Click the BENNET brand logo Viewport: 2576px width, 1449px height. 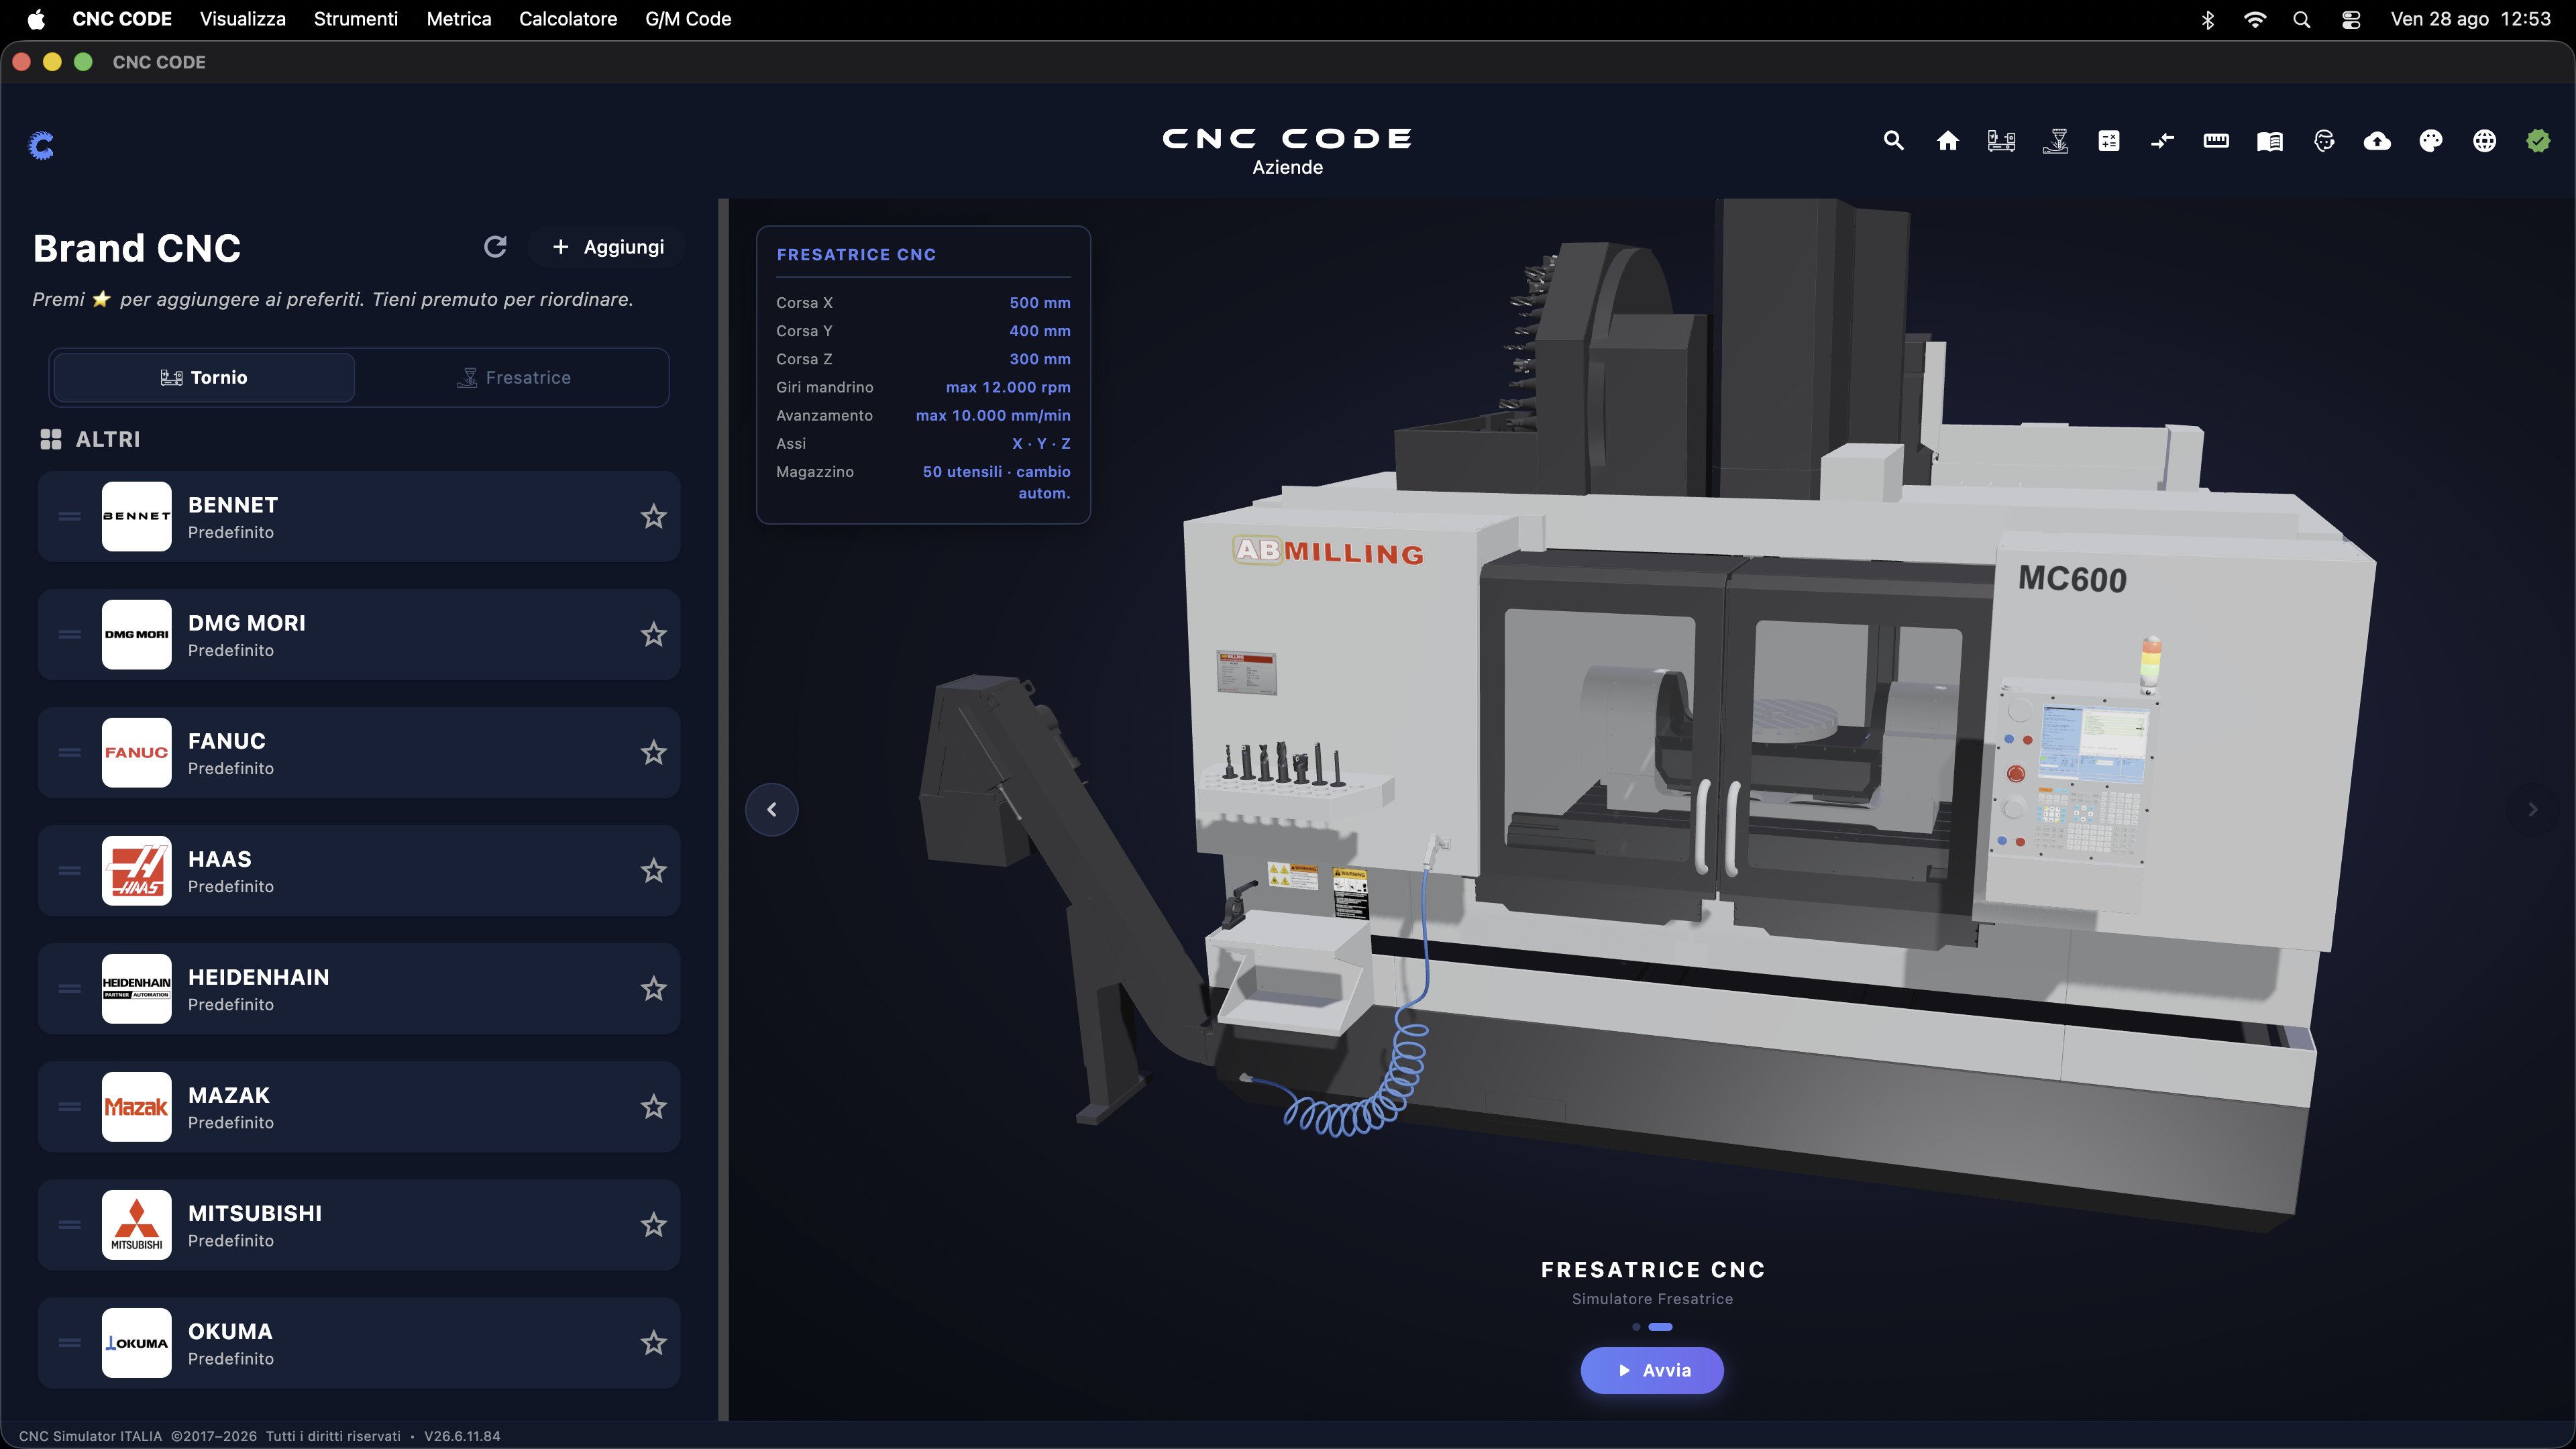(x=137, y=516)
